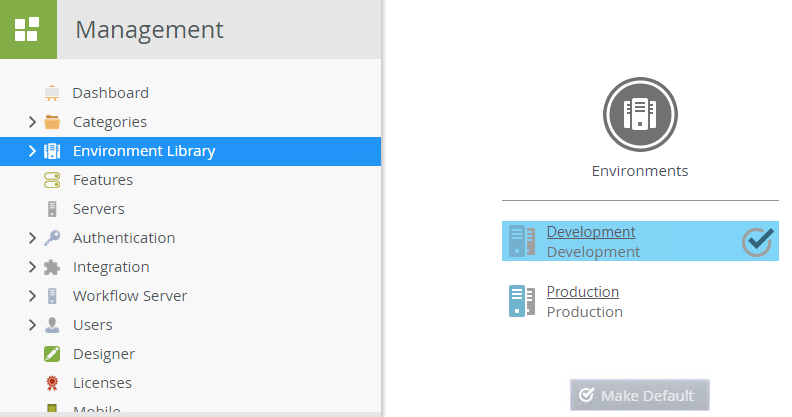Viewport: 792px width, 417px height.
Task: Open the Servers menu item
Action: tap(98, 209)
